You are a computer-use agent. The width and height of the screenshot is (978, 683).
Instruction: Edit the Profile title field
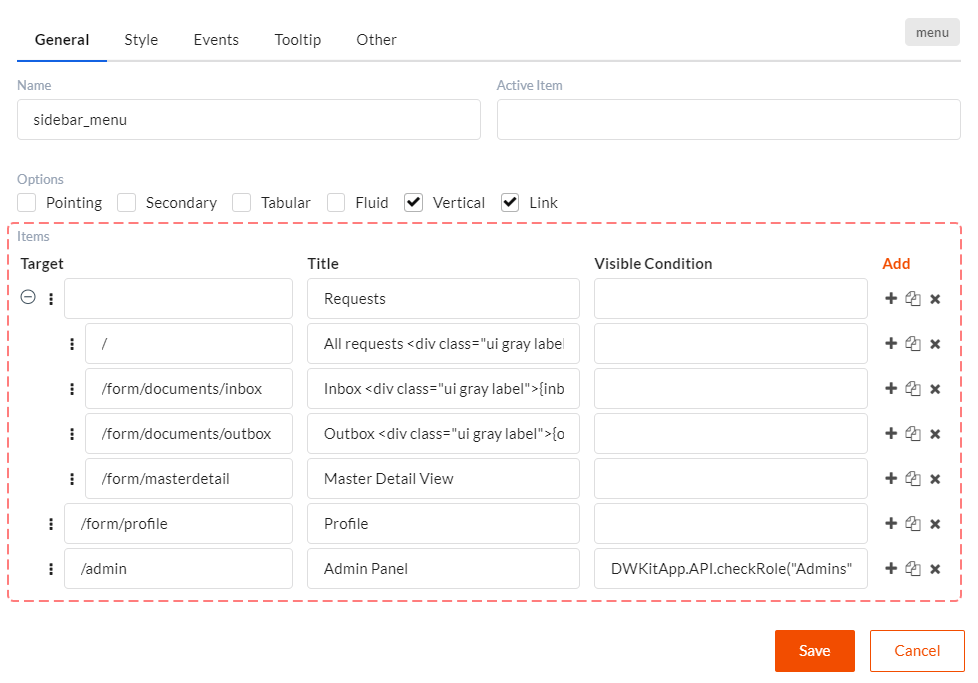pyautogui.click(x=443, y=523)
